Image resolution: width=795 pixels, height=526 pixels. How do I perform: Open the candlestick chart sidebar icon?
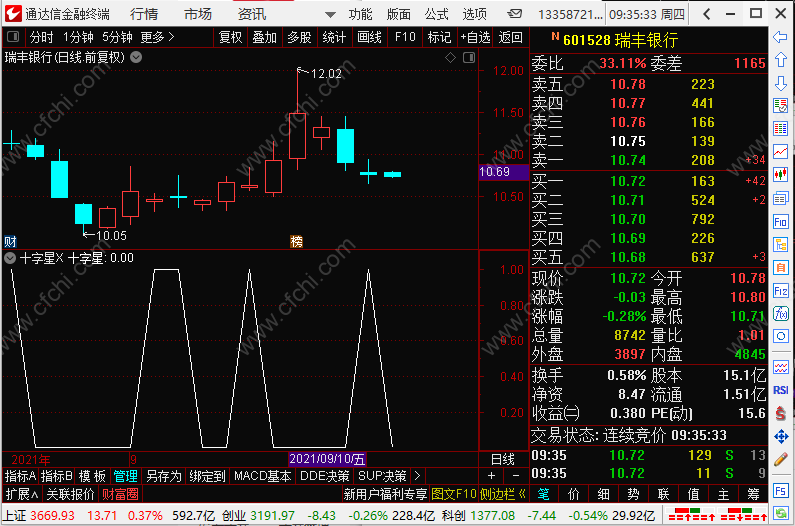pos(780,174)
